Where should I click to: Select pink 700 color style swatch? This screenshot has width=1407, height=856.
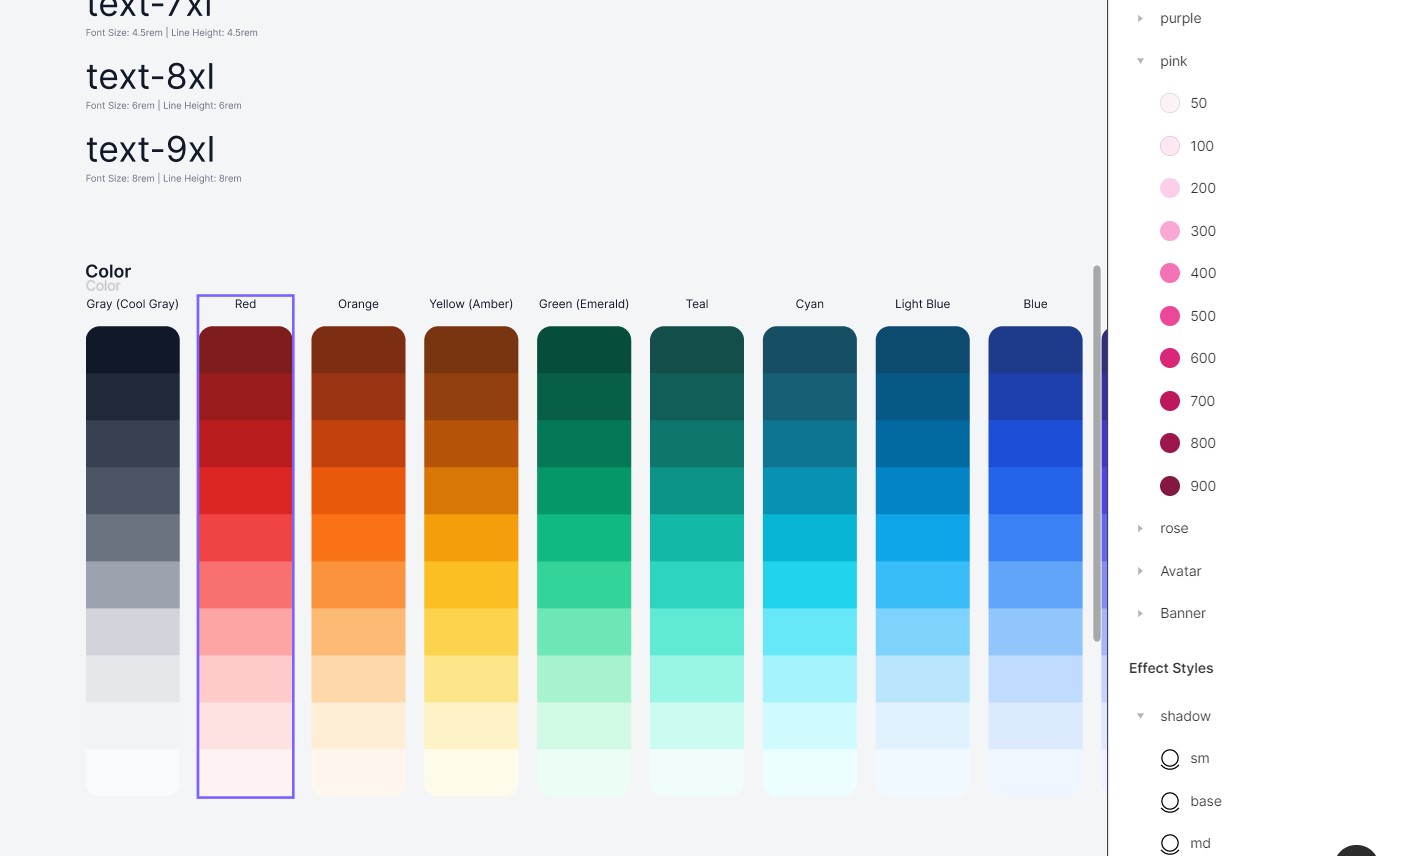click(1170, 401)
